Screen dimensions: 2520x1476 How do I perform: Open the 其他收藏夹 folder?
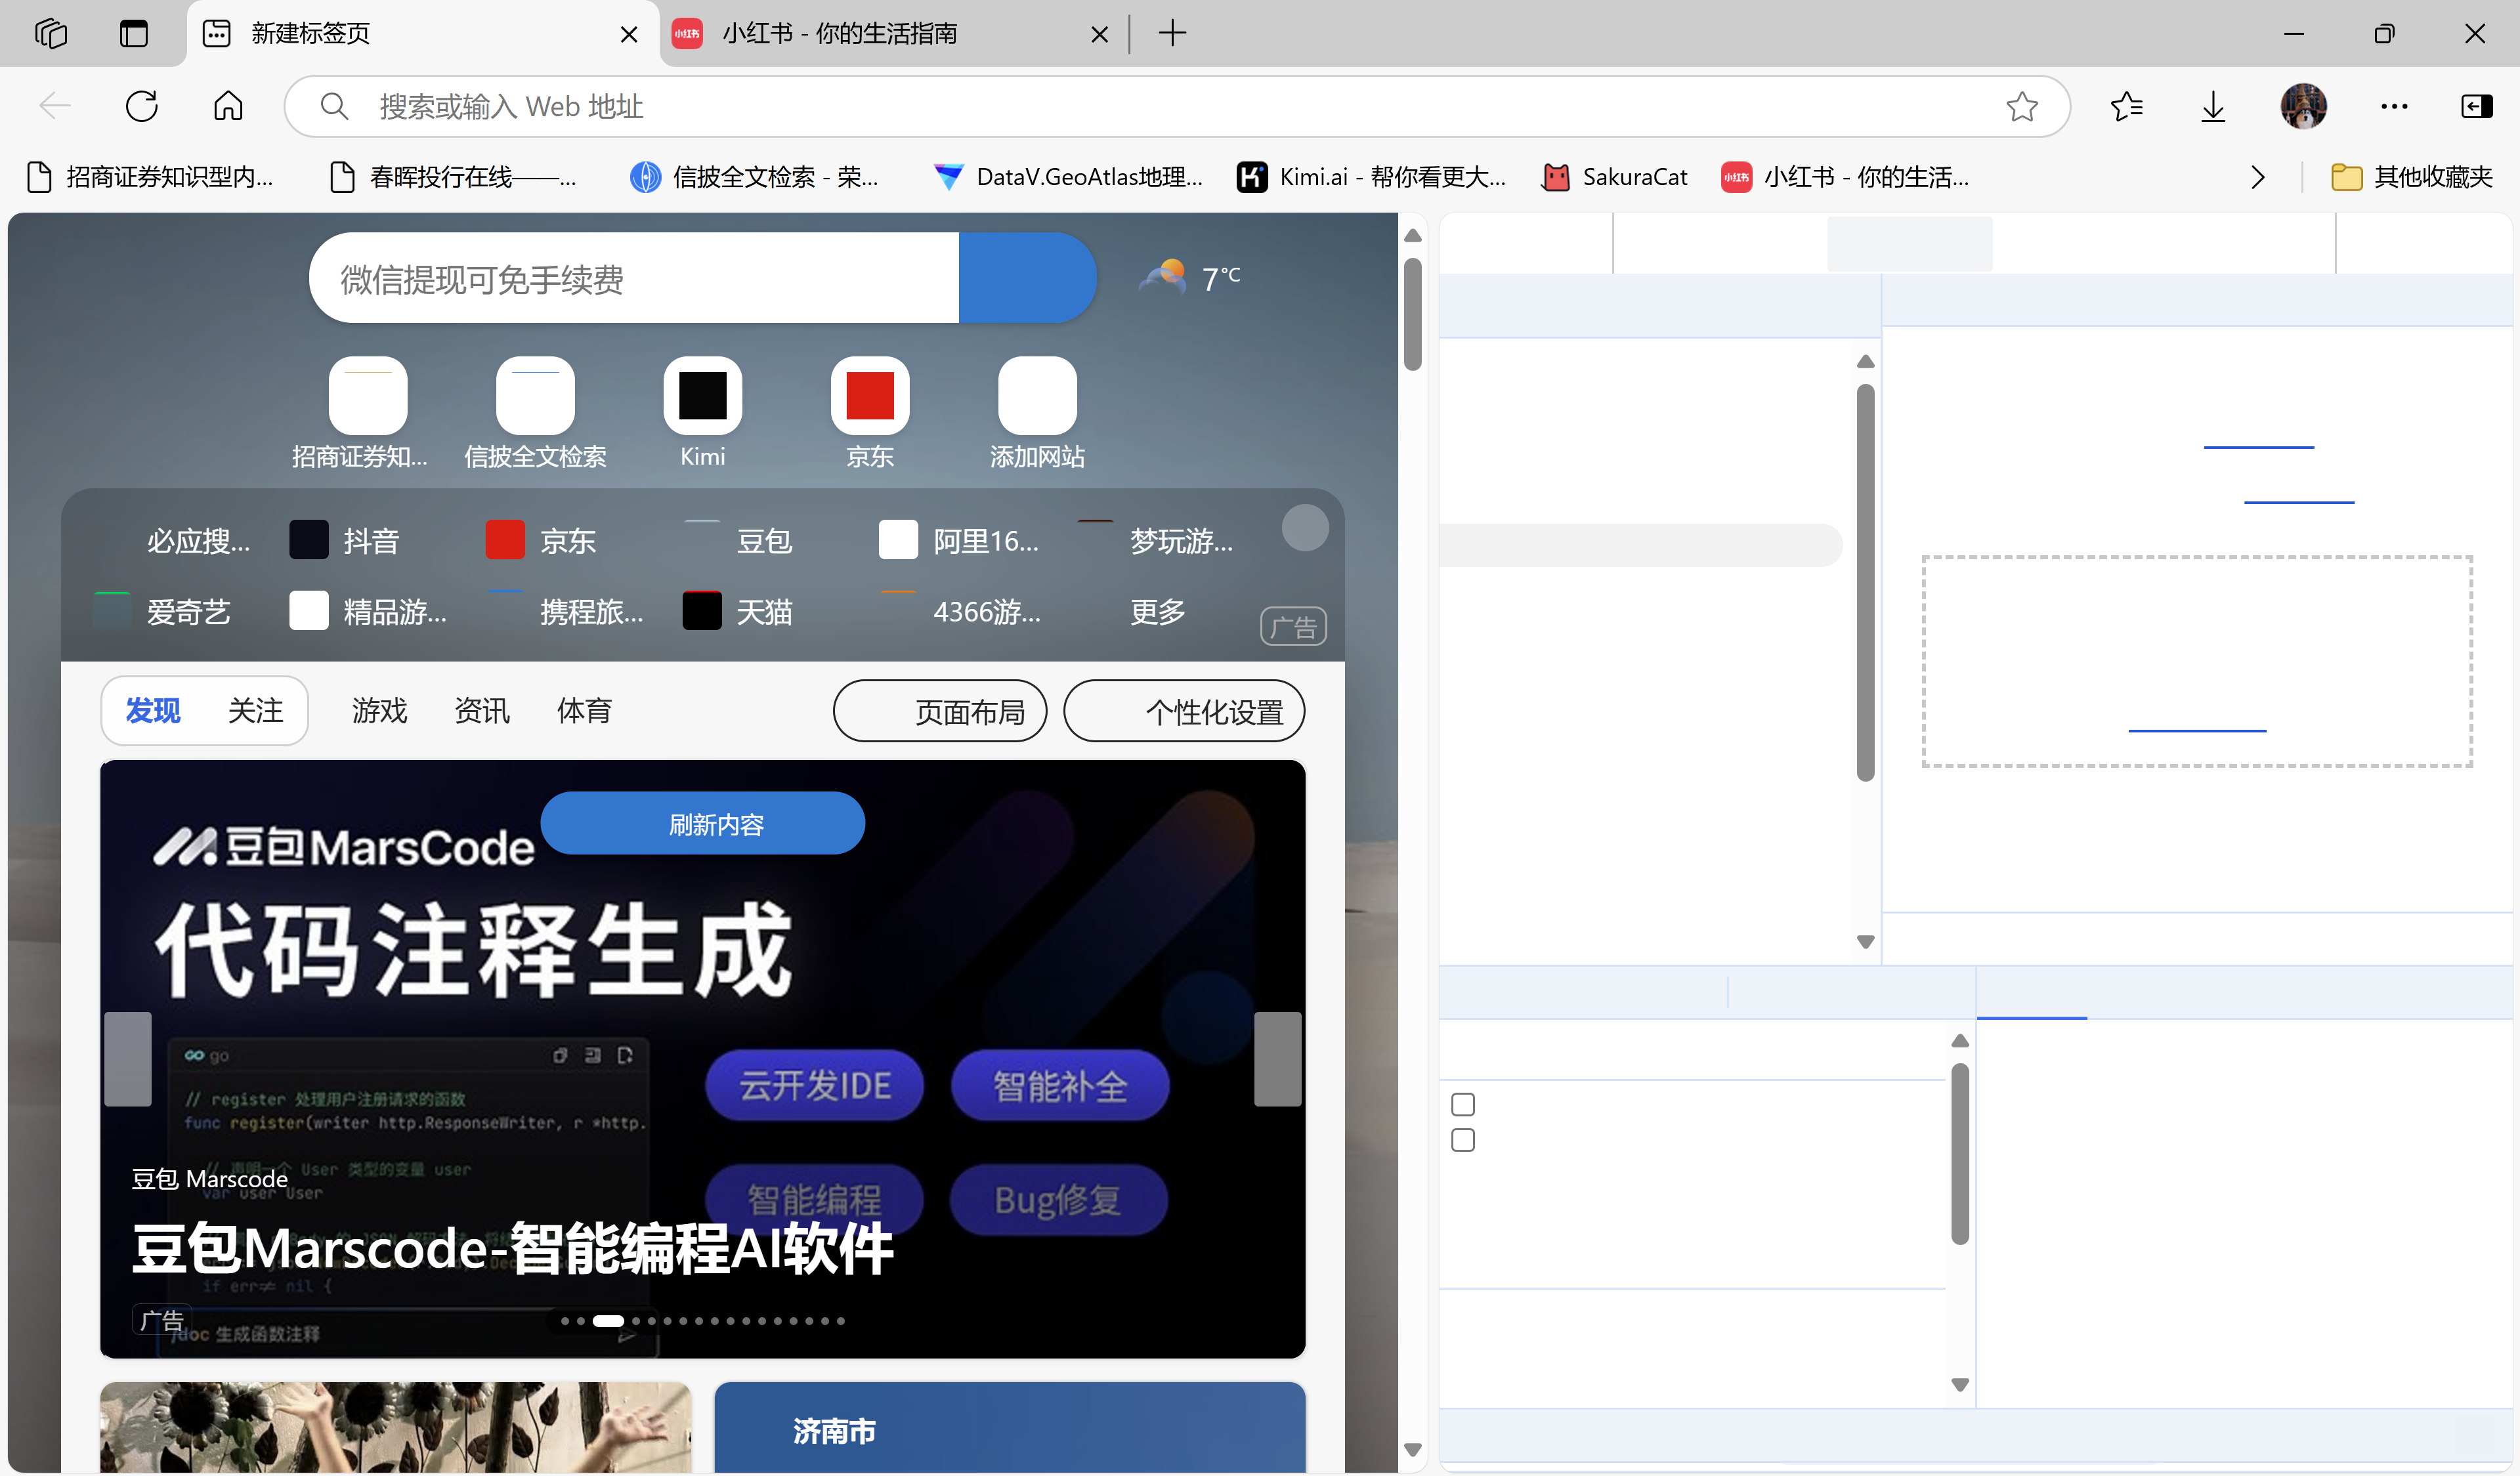point(2411,177)
